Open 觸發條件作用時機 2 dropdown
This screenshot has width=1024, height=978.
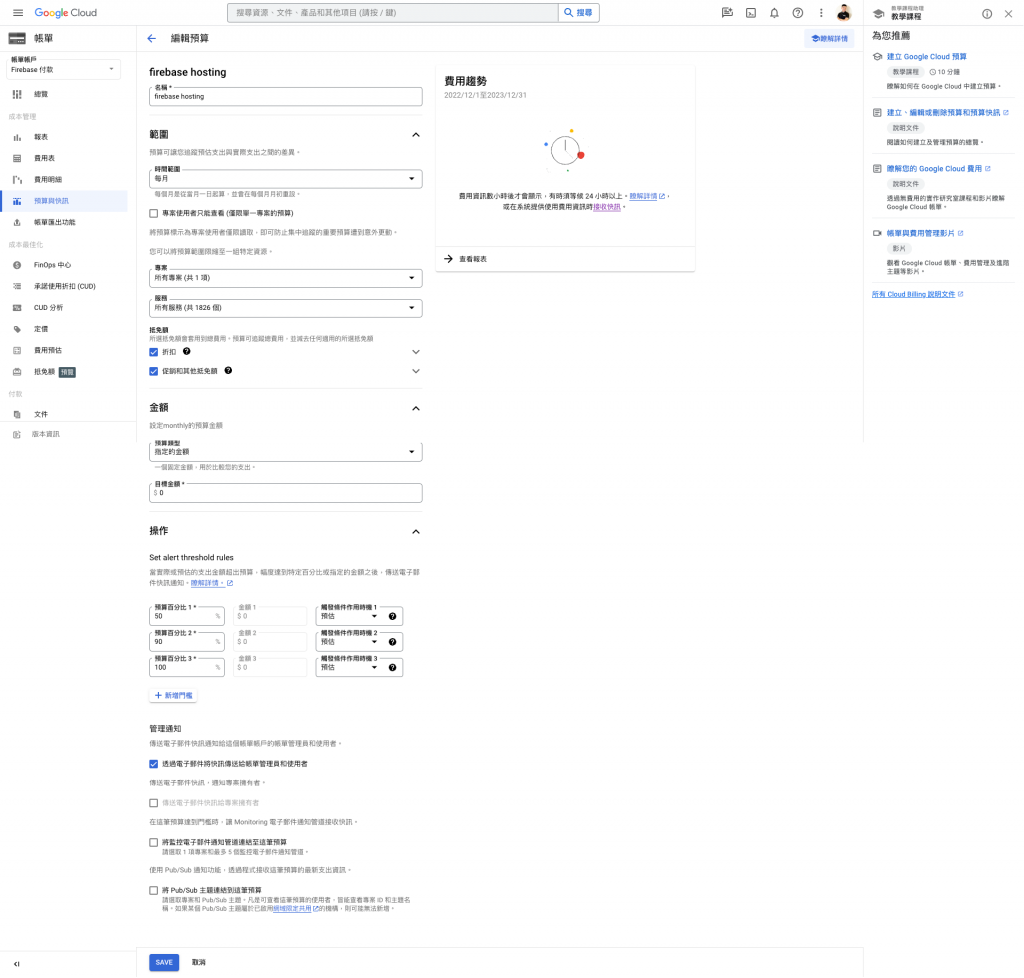tap(350, 642)
